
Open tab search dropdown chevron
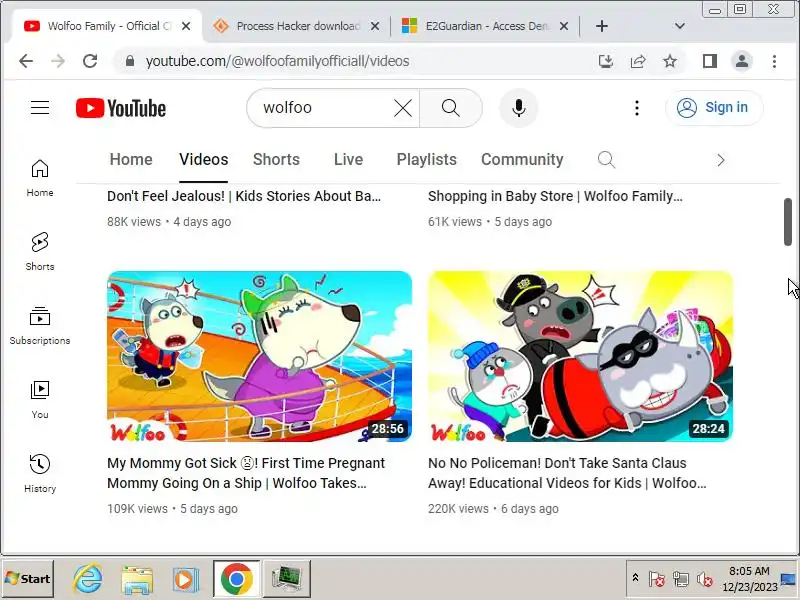[680, 26]
